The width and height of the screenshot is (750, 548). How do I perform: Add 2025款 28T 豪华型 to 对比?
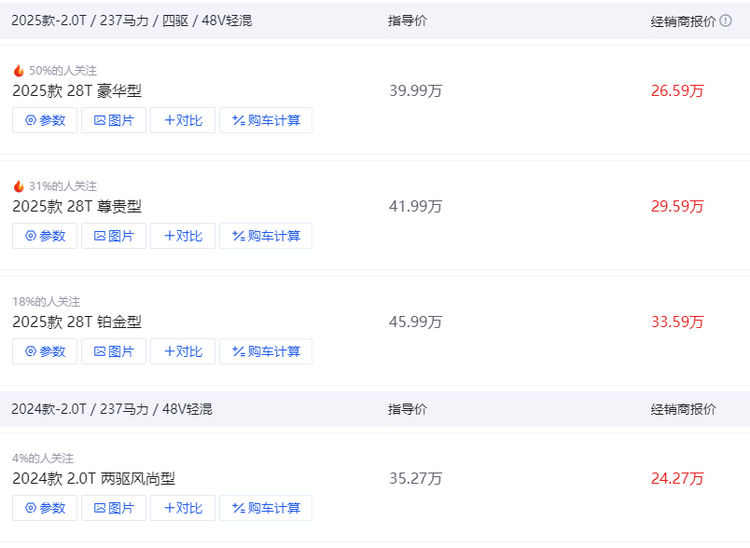coord(183,120)
